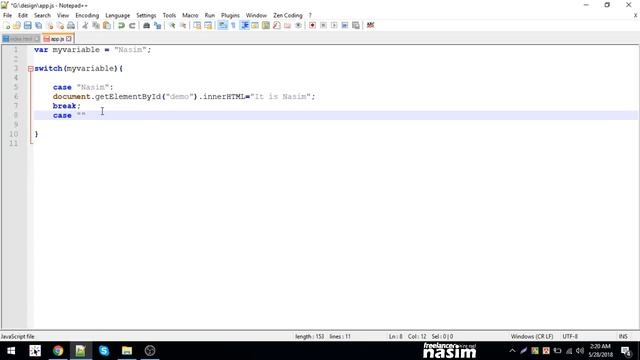
Task: Open the Plugins menu
Action: tap(230, 15)
